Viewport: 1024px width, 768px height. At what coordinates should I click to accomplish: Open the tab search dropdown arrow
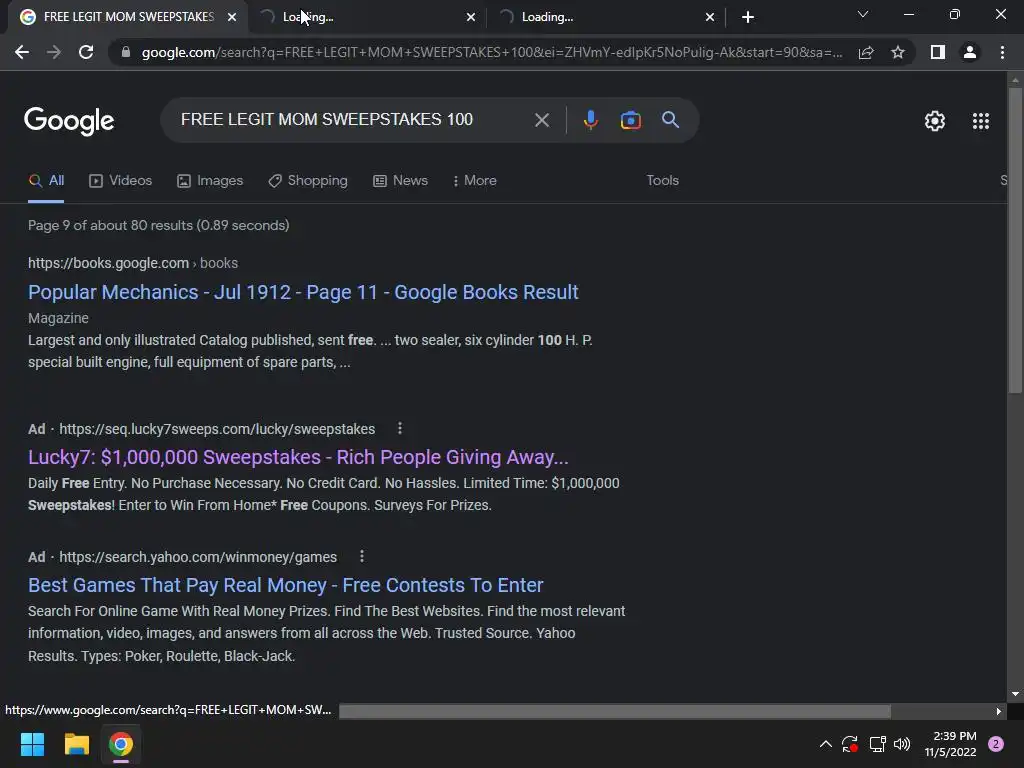[863, 14]
